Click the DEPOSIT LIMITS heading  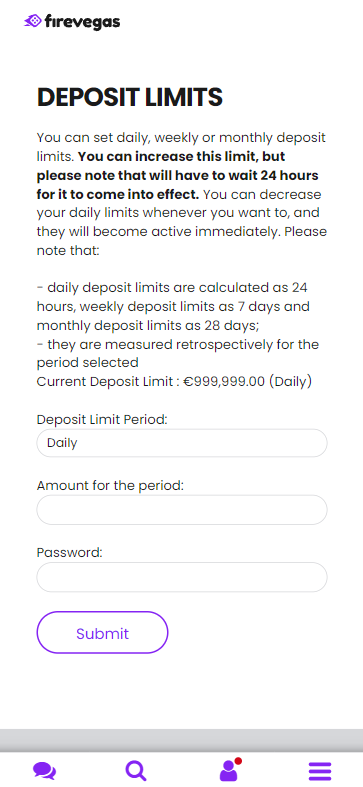click(x=130, y=97)
